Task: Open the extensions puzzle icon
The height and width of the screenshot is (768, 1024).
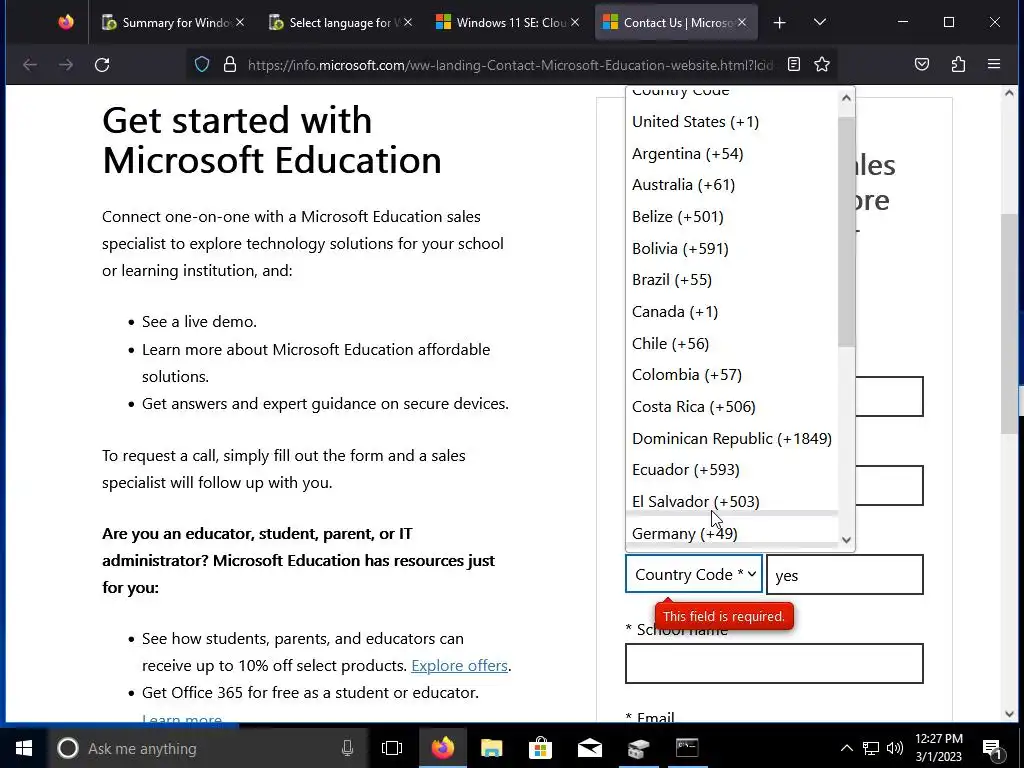Action: pos(958,64)
